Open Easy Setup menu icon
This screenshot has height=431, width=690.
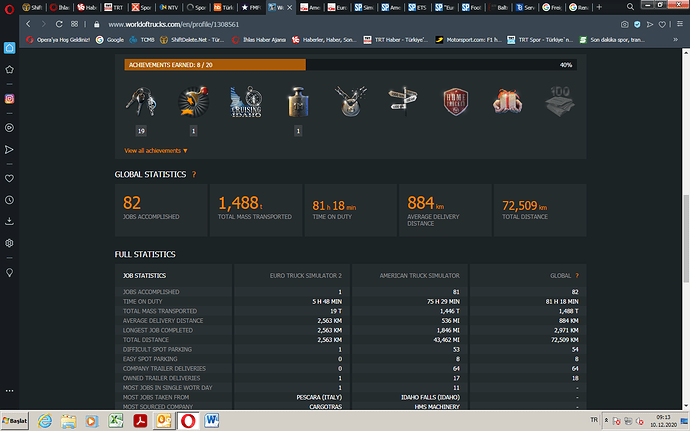(x=680, y=24)
